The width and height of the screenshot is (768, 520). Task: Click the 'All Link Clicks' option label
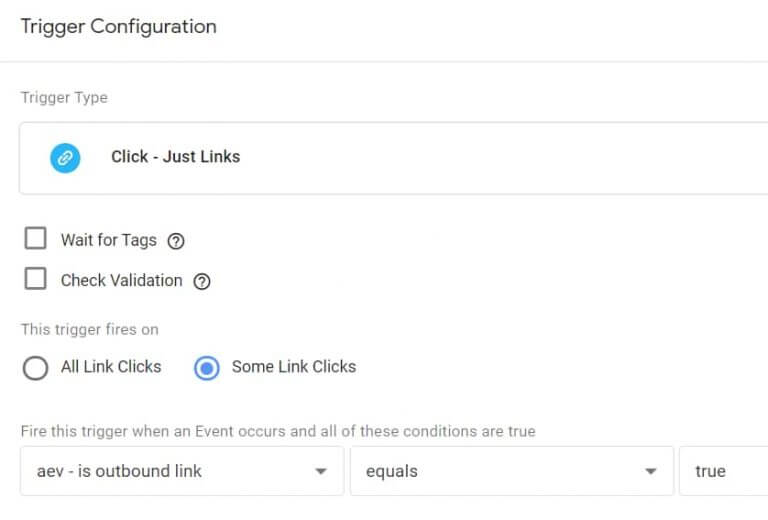pyautogui.click(x=111, y=367)
